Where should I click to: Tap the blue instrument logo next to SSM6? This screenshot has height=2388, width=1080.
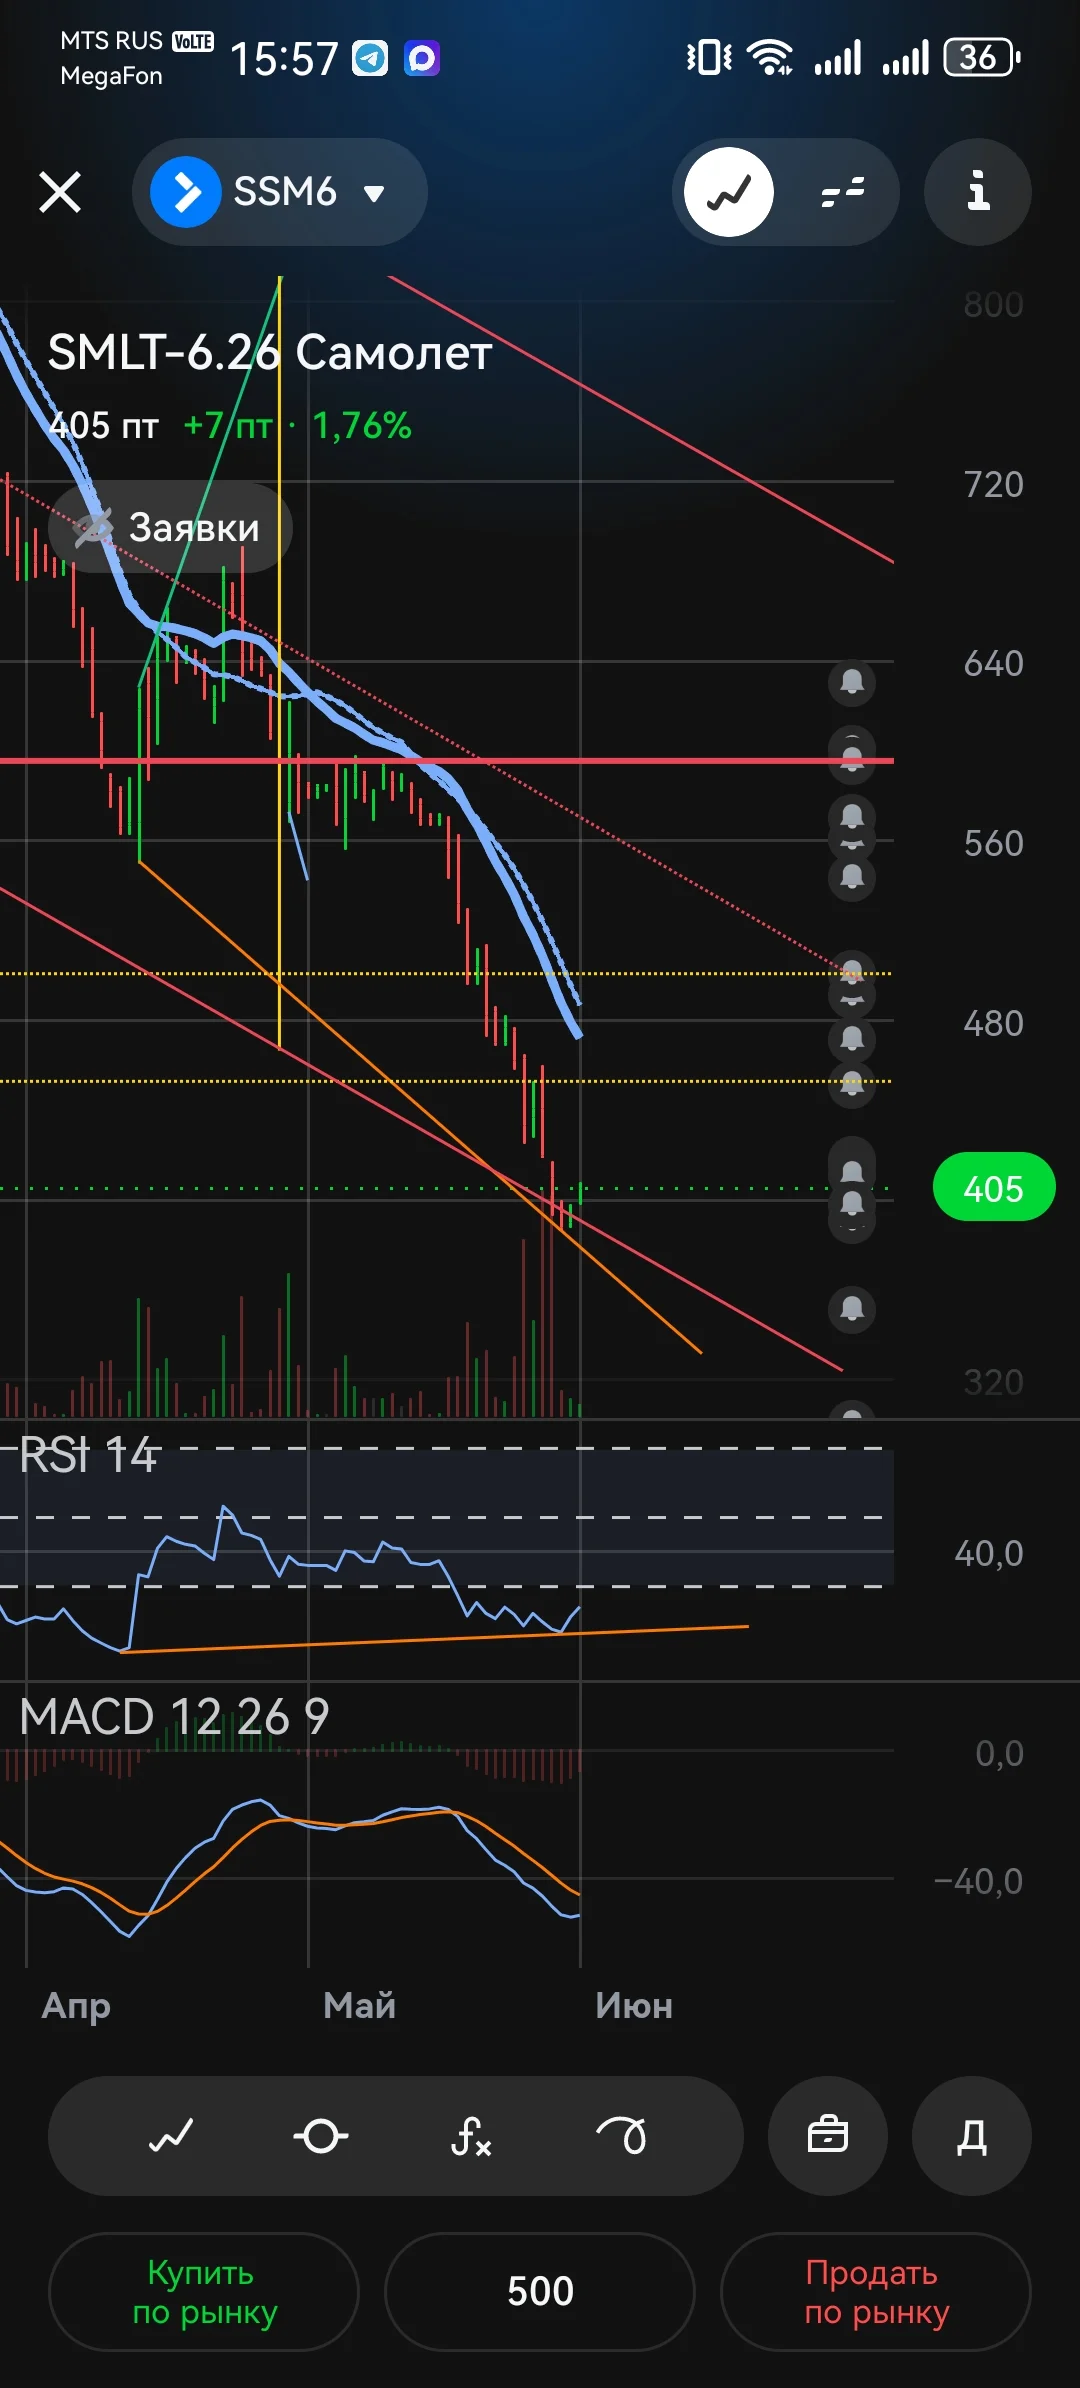pos(186,192)
